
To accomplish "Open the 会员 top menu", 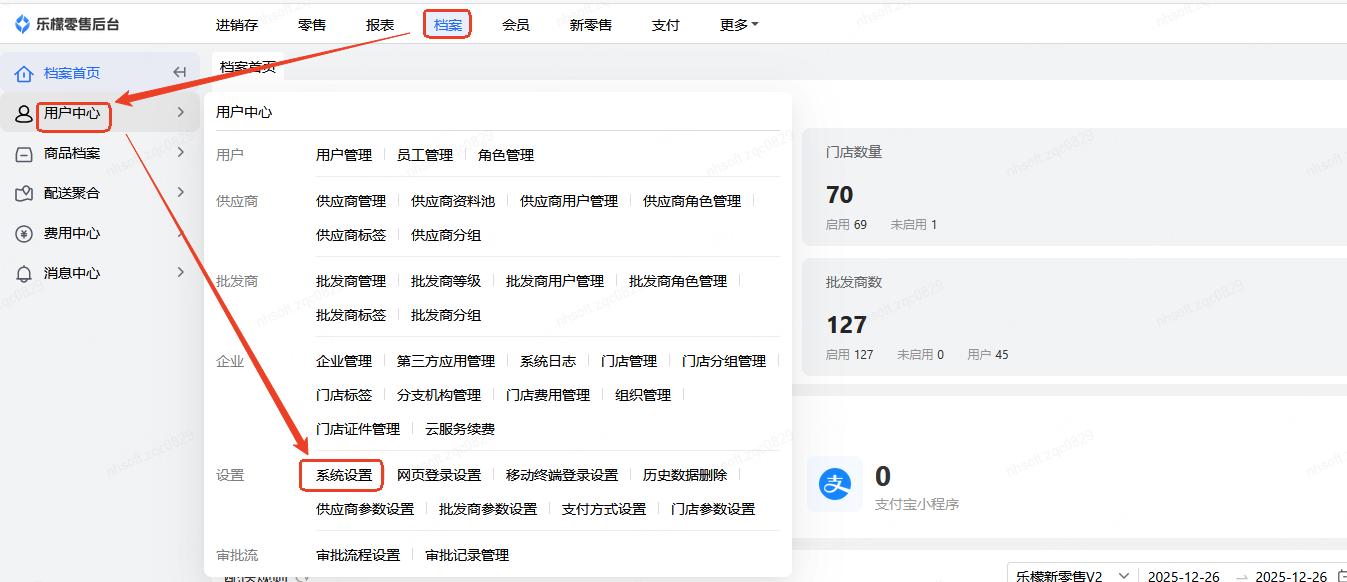I will (x=516, y=25).
